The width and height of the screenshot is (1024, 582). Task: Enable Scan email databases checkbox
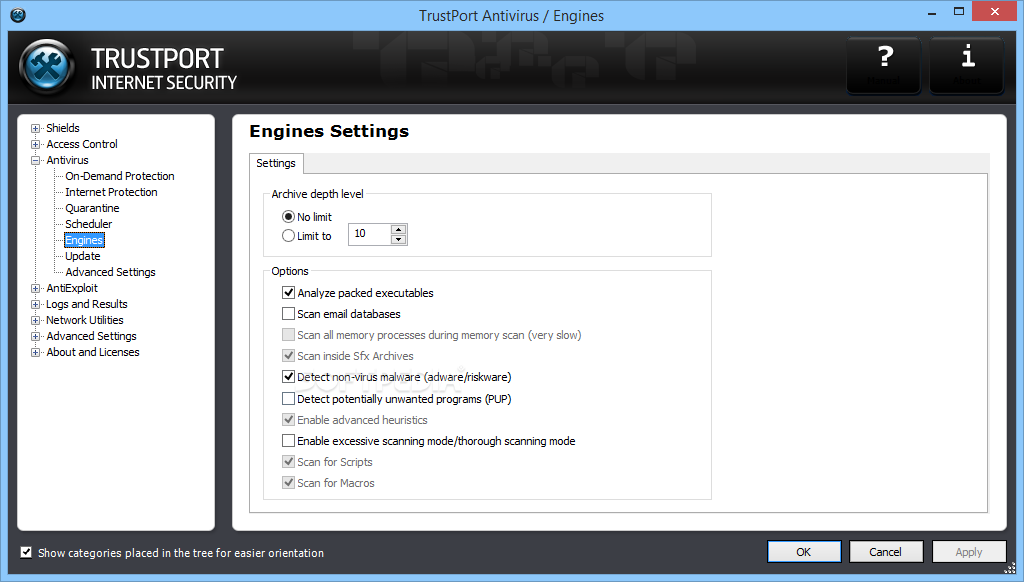289,314
